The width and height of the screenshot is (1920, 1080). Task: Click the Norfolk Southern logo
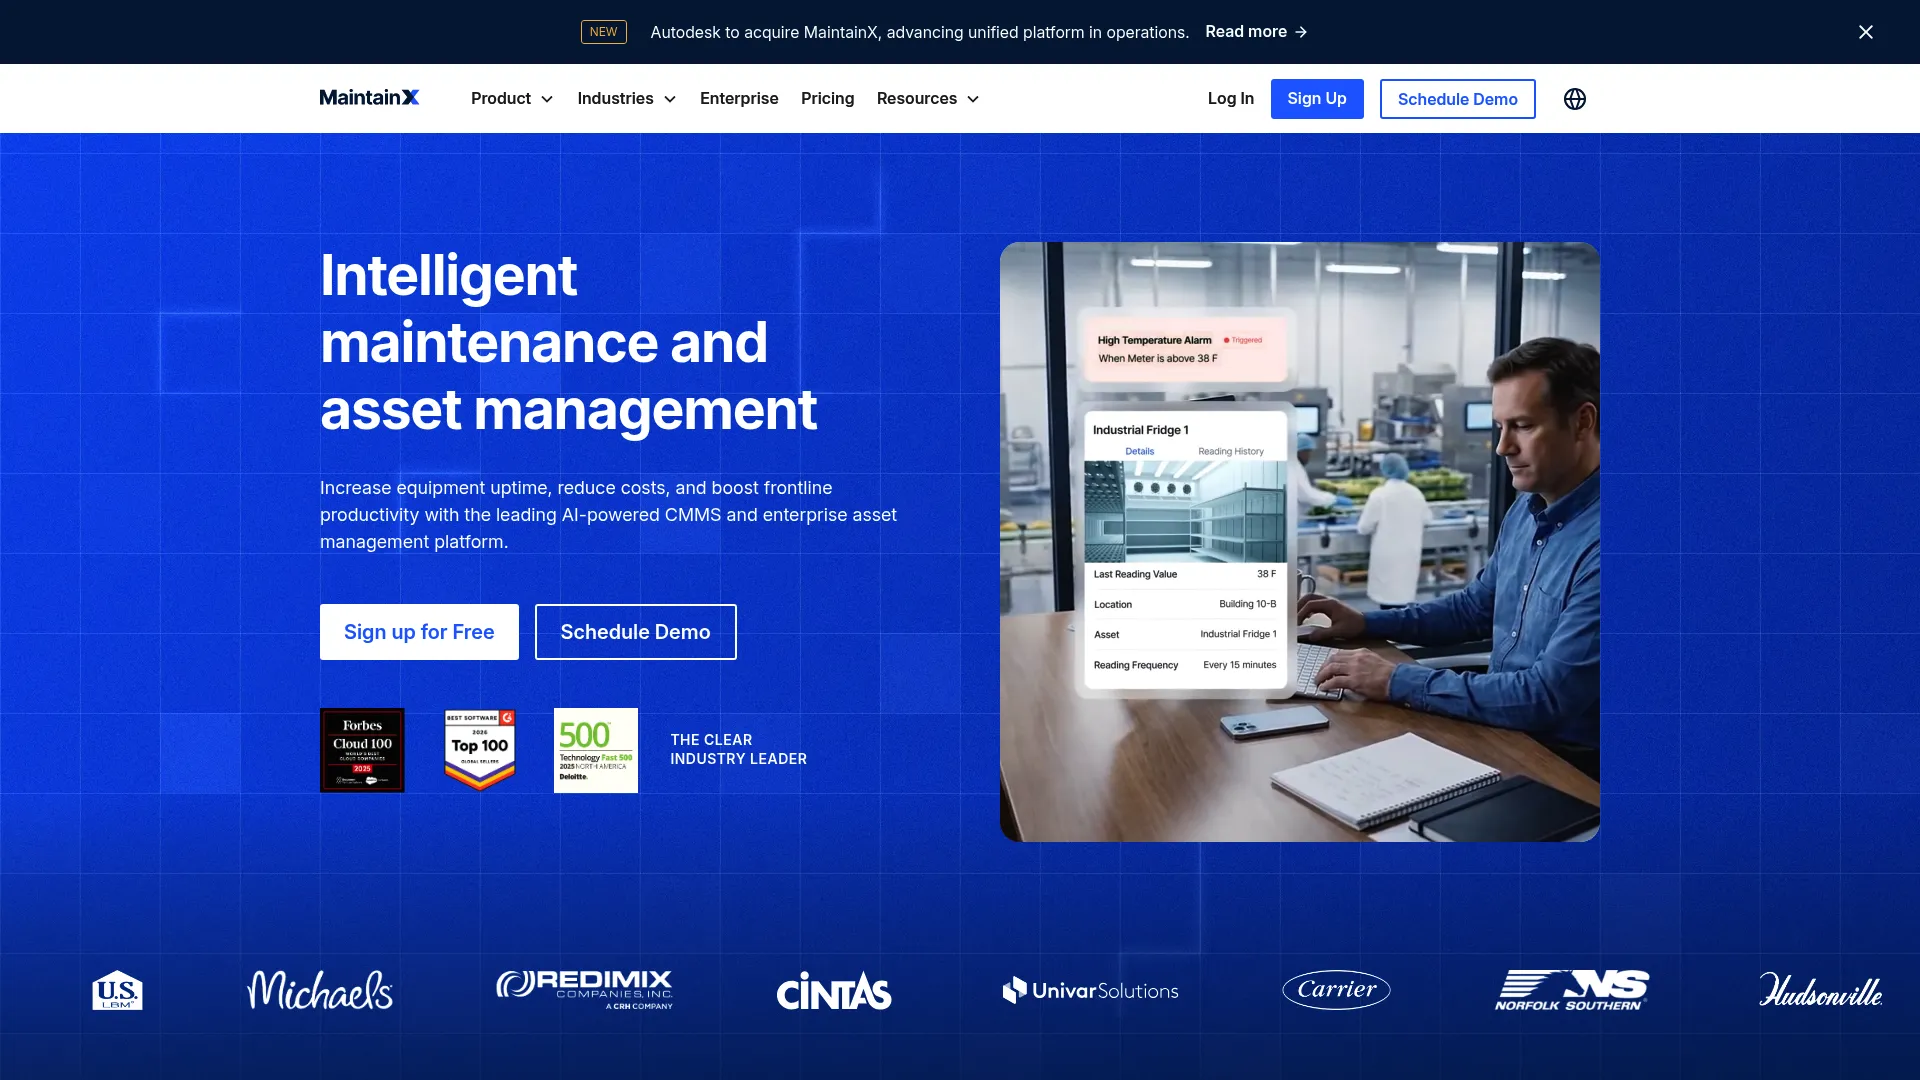point(1572,990)
